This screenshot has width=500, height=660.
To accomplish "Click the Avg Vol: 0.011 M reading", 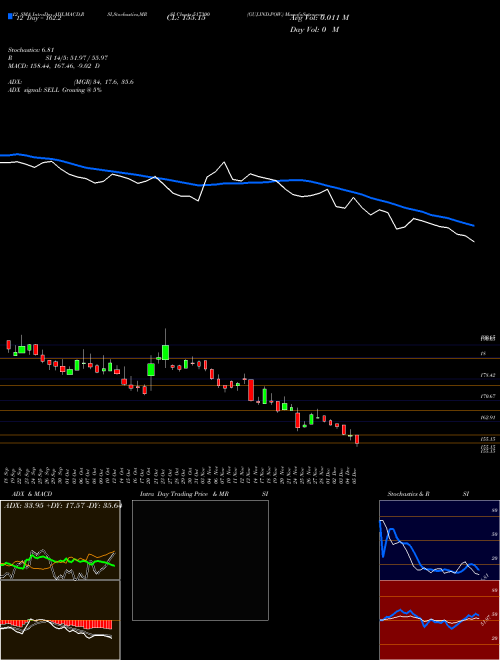I will tap(319, 18).
